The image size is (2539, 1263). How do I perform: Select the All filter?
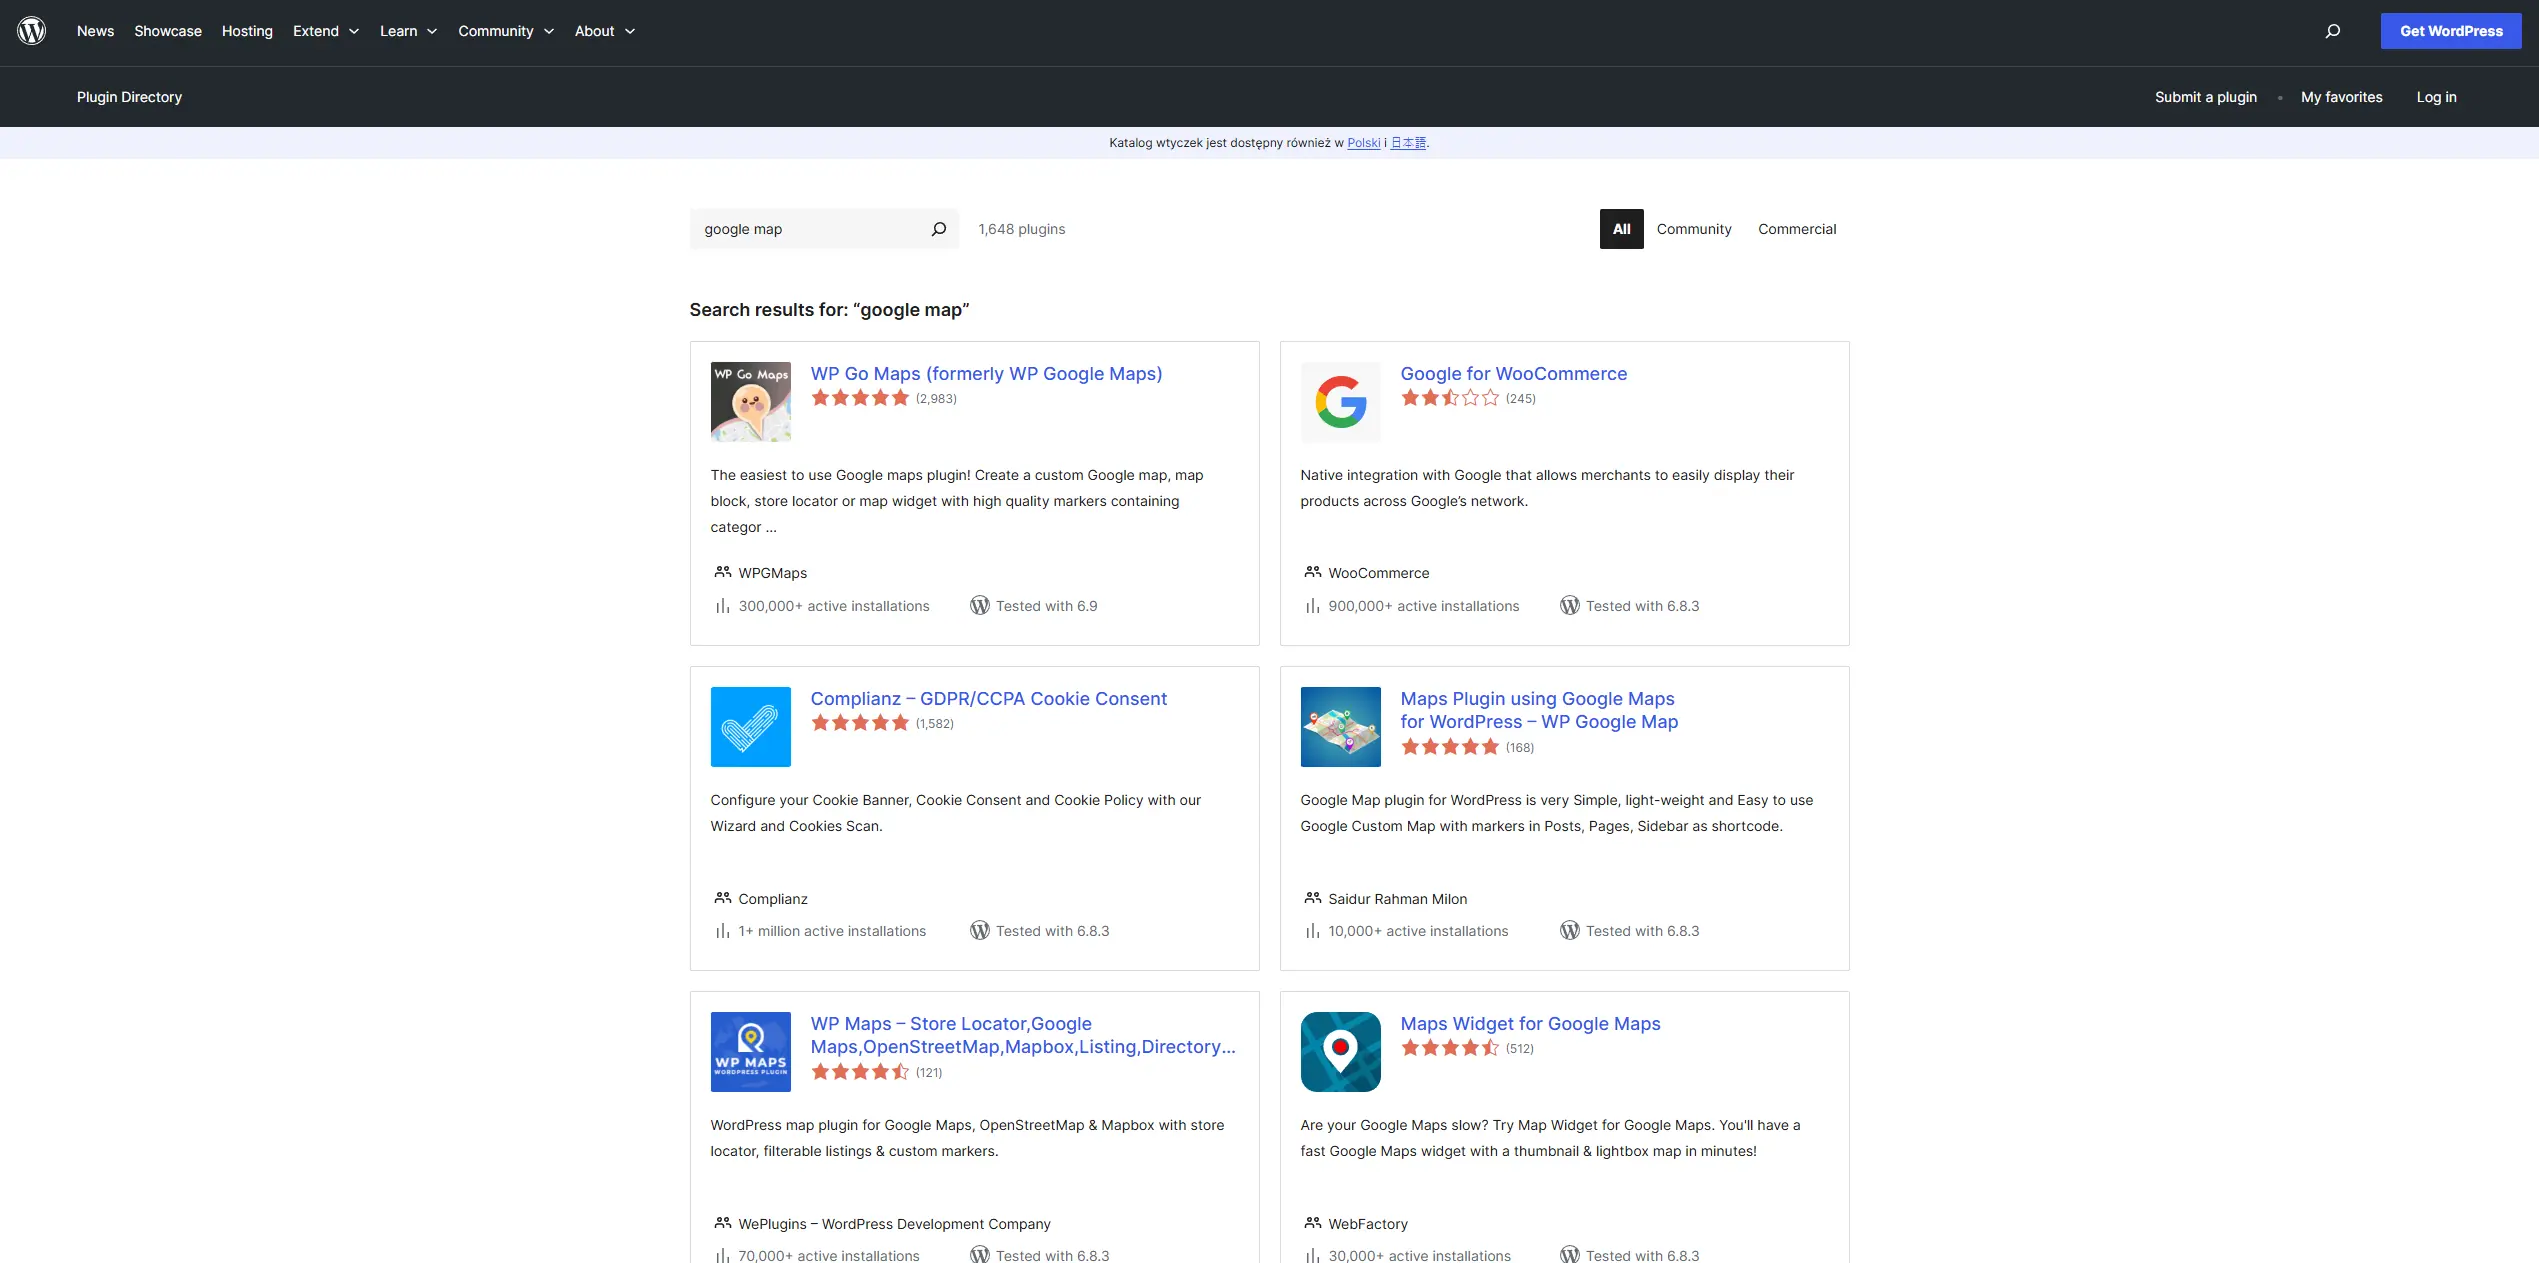(x=1621, y=229)
